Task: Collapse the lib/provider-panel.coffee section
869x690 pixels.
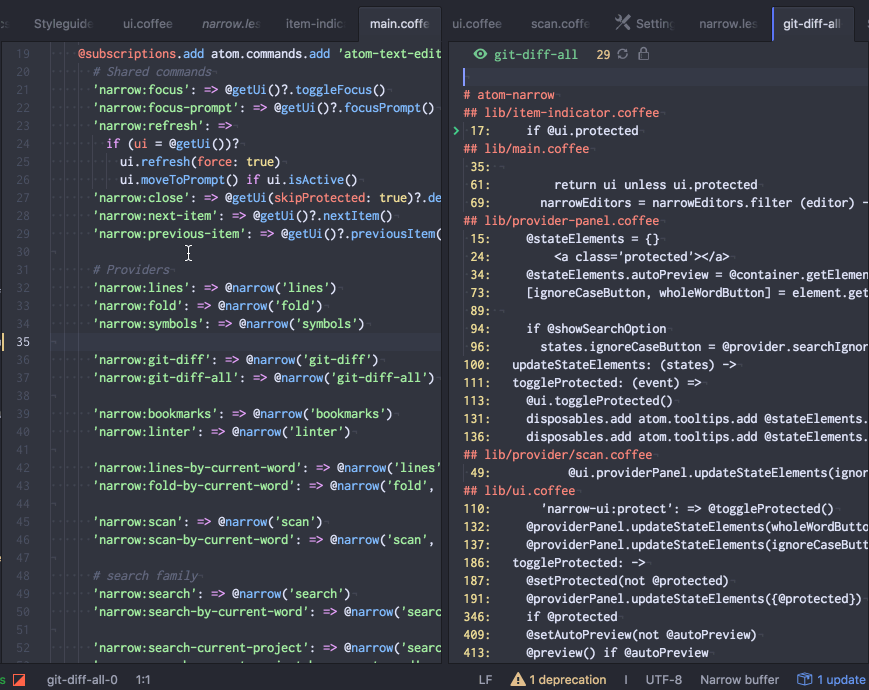Action: coord(557,220)
